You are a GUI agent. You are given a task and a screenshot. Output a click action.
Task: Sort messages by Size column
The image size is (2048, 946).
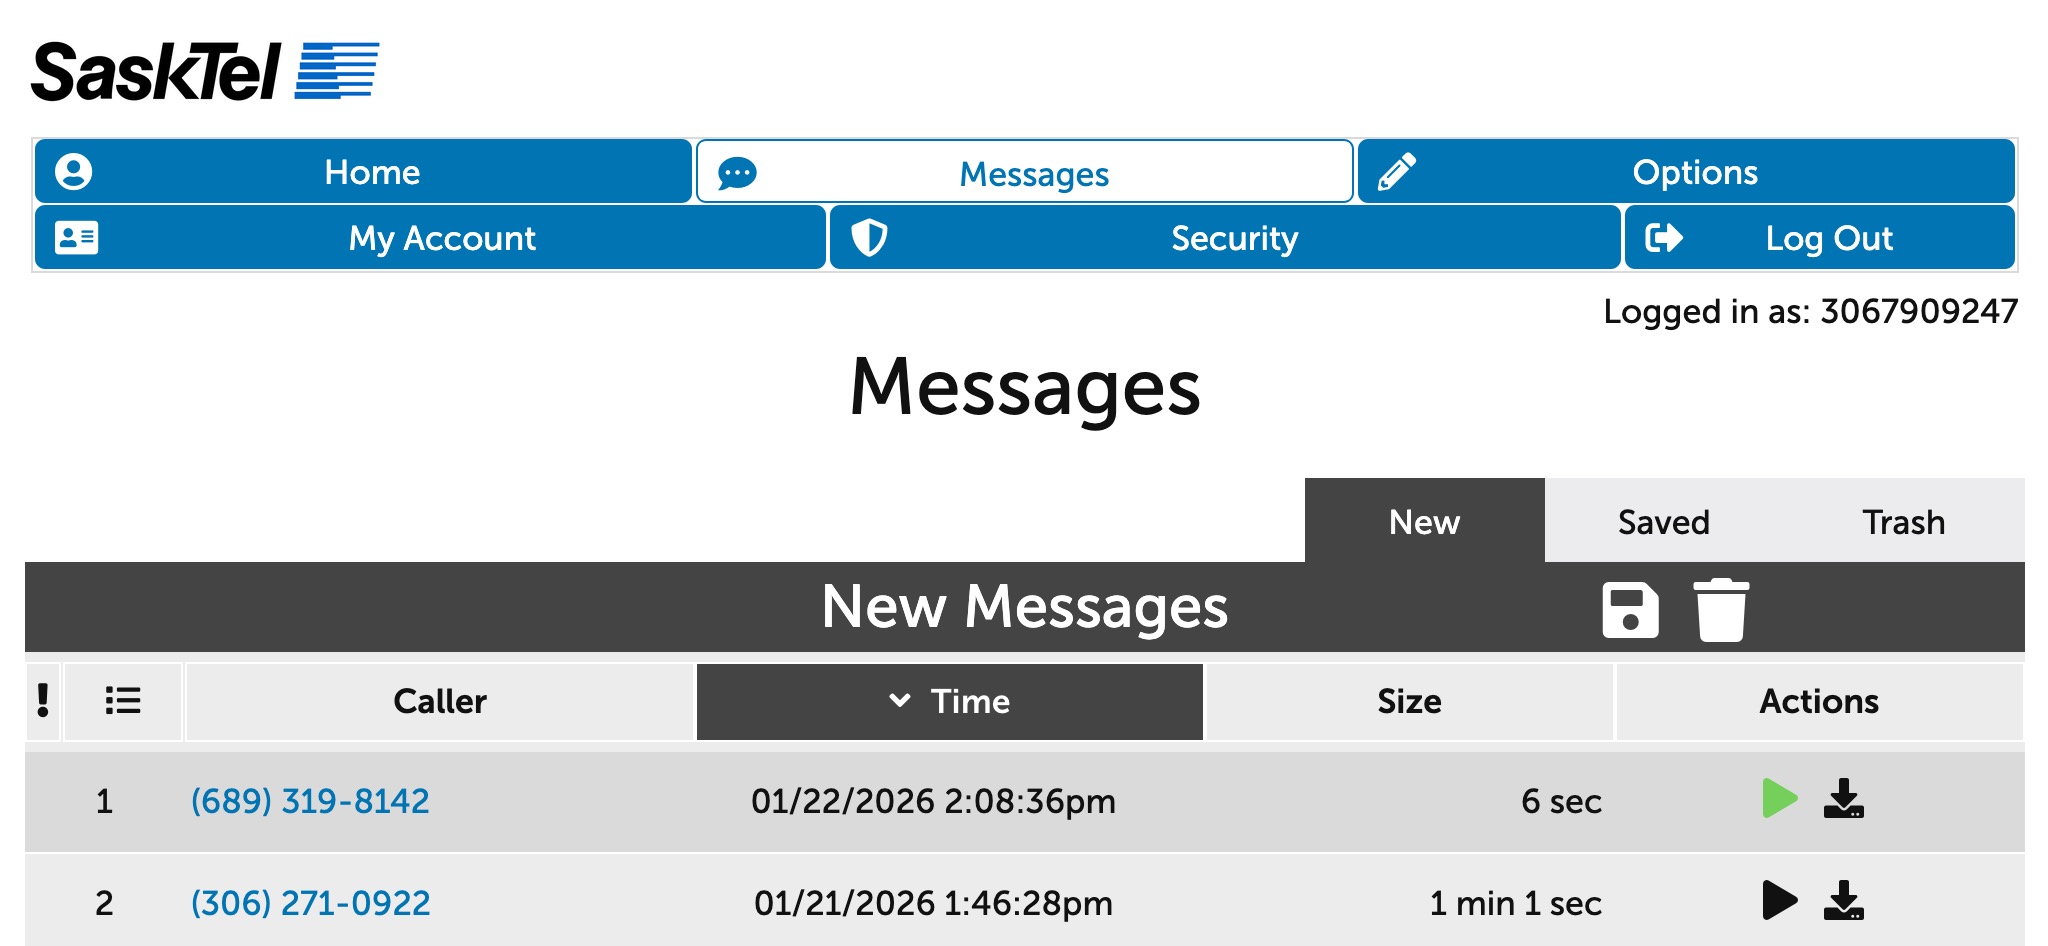coord(1410,701)
